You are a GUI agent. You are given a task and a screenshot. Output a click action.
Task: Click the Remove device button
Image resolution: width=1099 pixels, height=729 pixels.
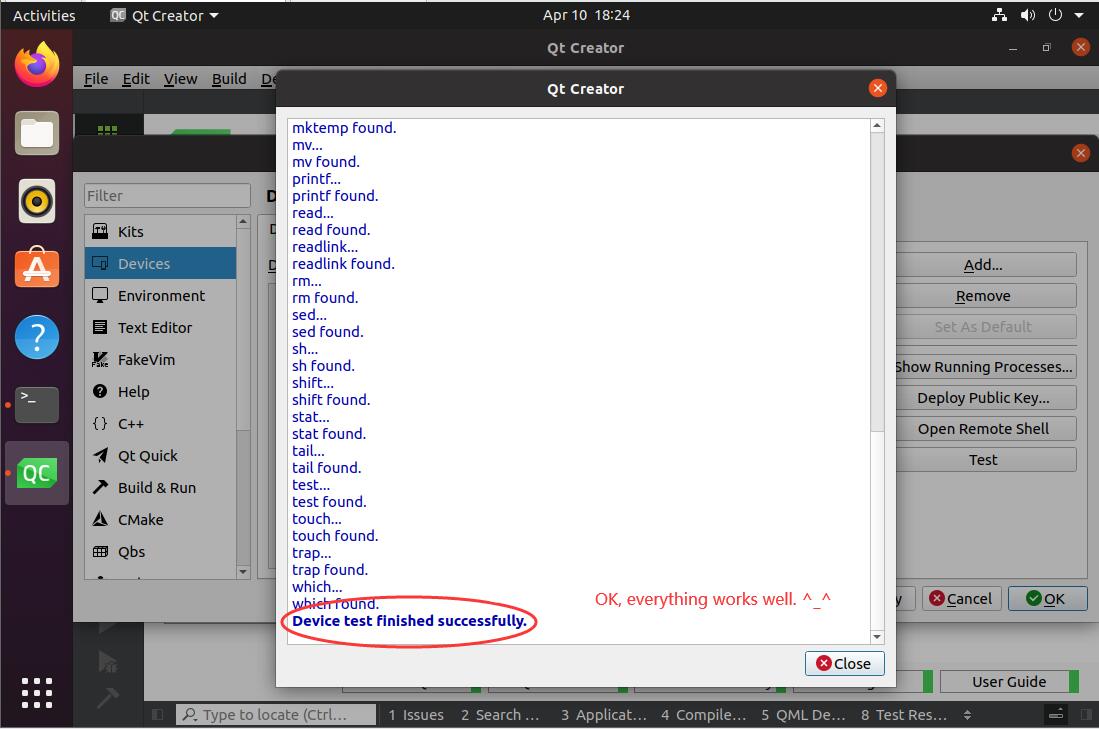tap(985, 296)
